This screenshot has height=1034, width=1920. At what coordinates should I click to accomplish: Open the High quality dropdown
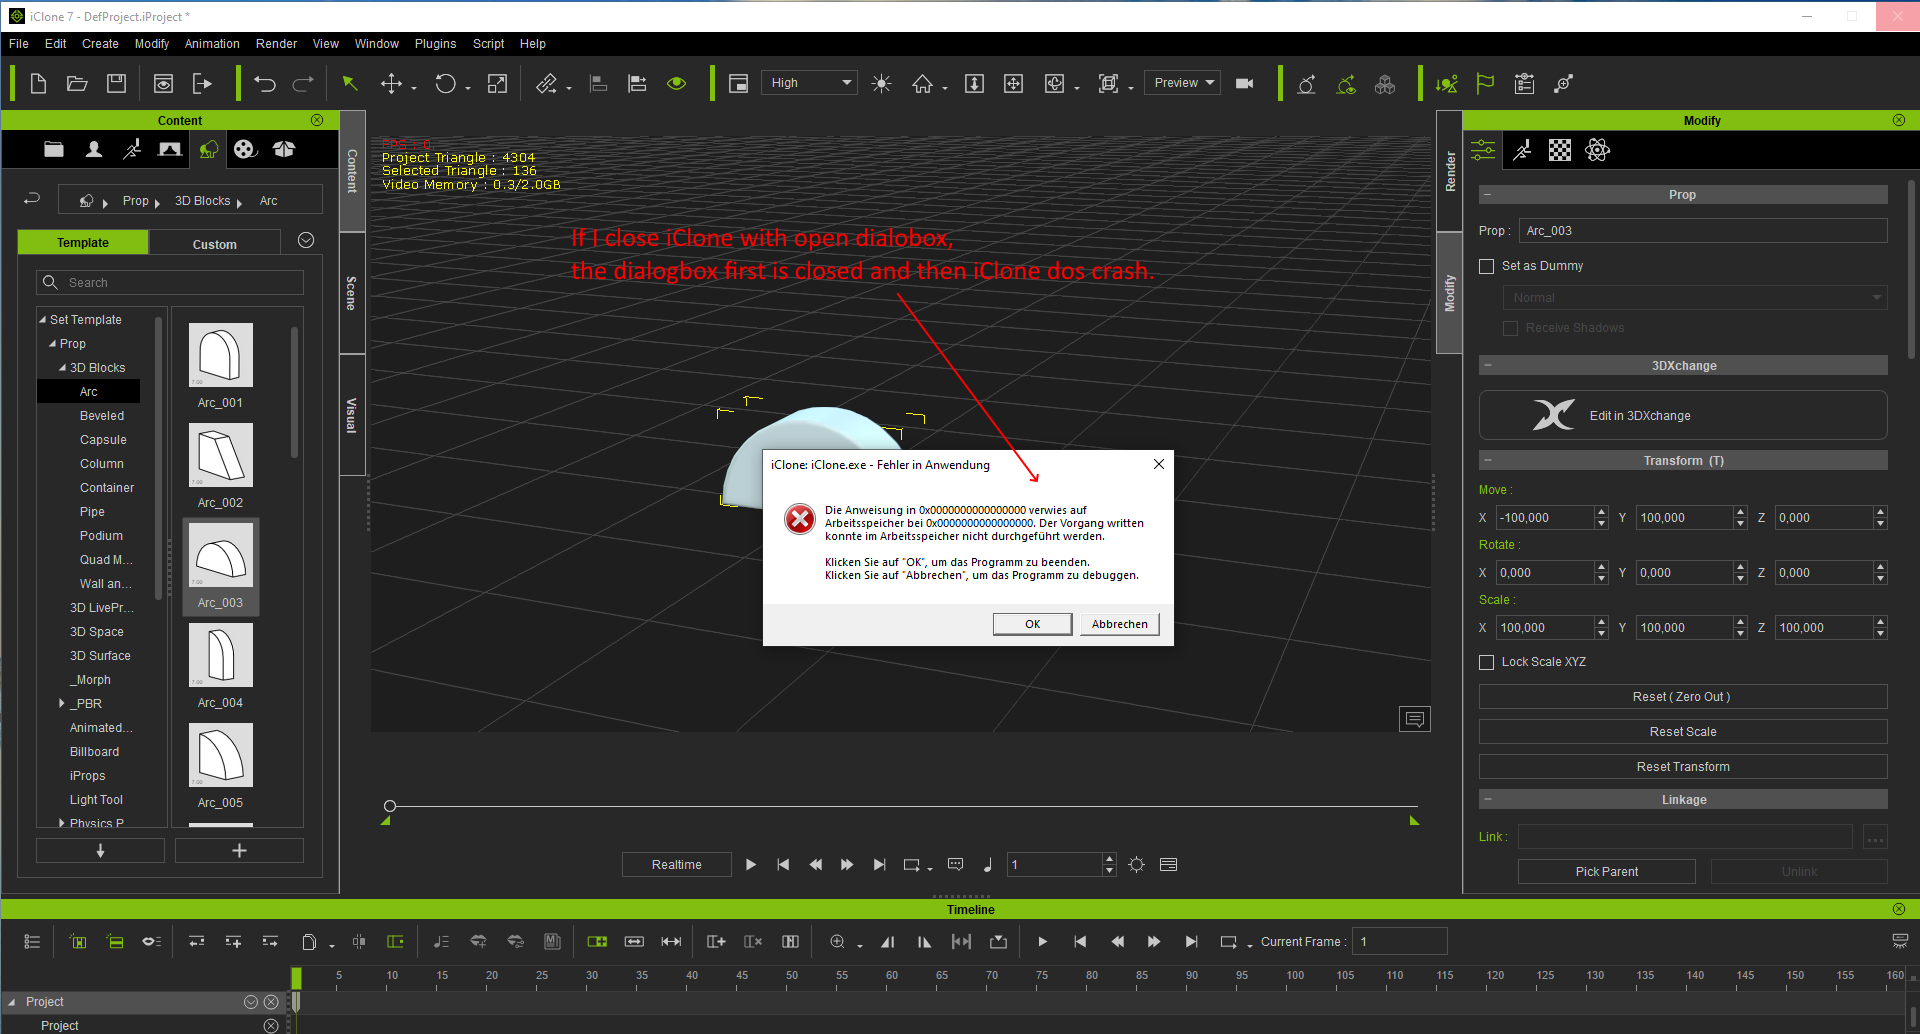coord(809,83)
